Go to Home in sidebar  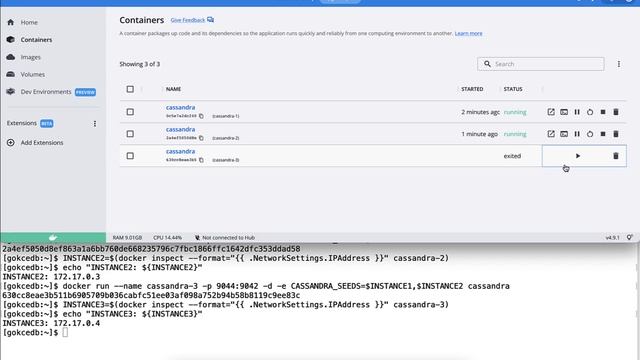click(29, 22)
